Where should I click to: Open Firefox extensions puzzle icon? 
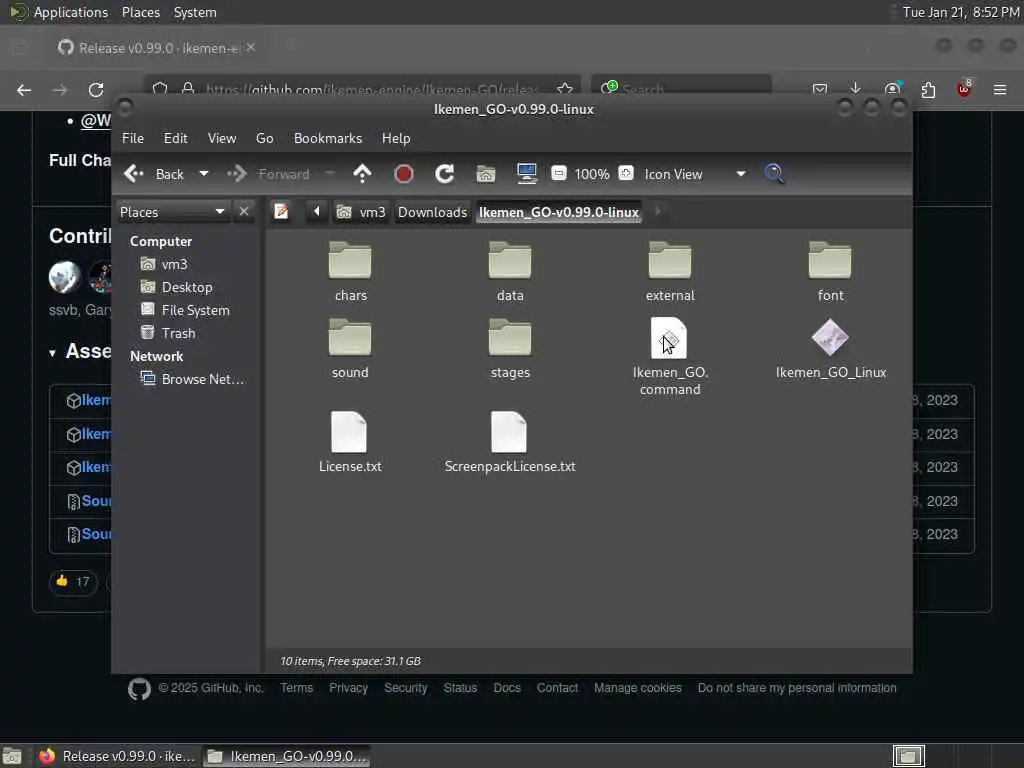click(x=928, y=89)
